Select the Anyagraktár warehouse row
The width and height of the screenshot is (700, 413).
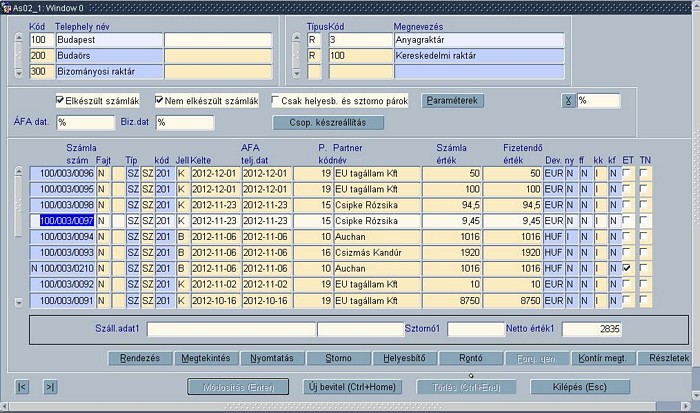(479, 40)
